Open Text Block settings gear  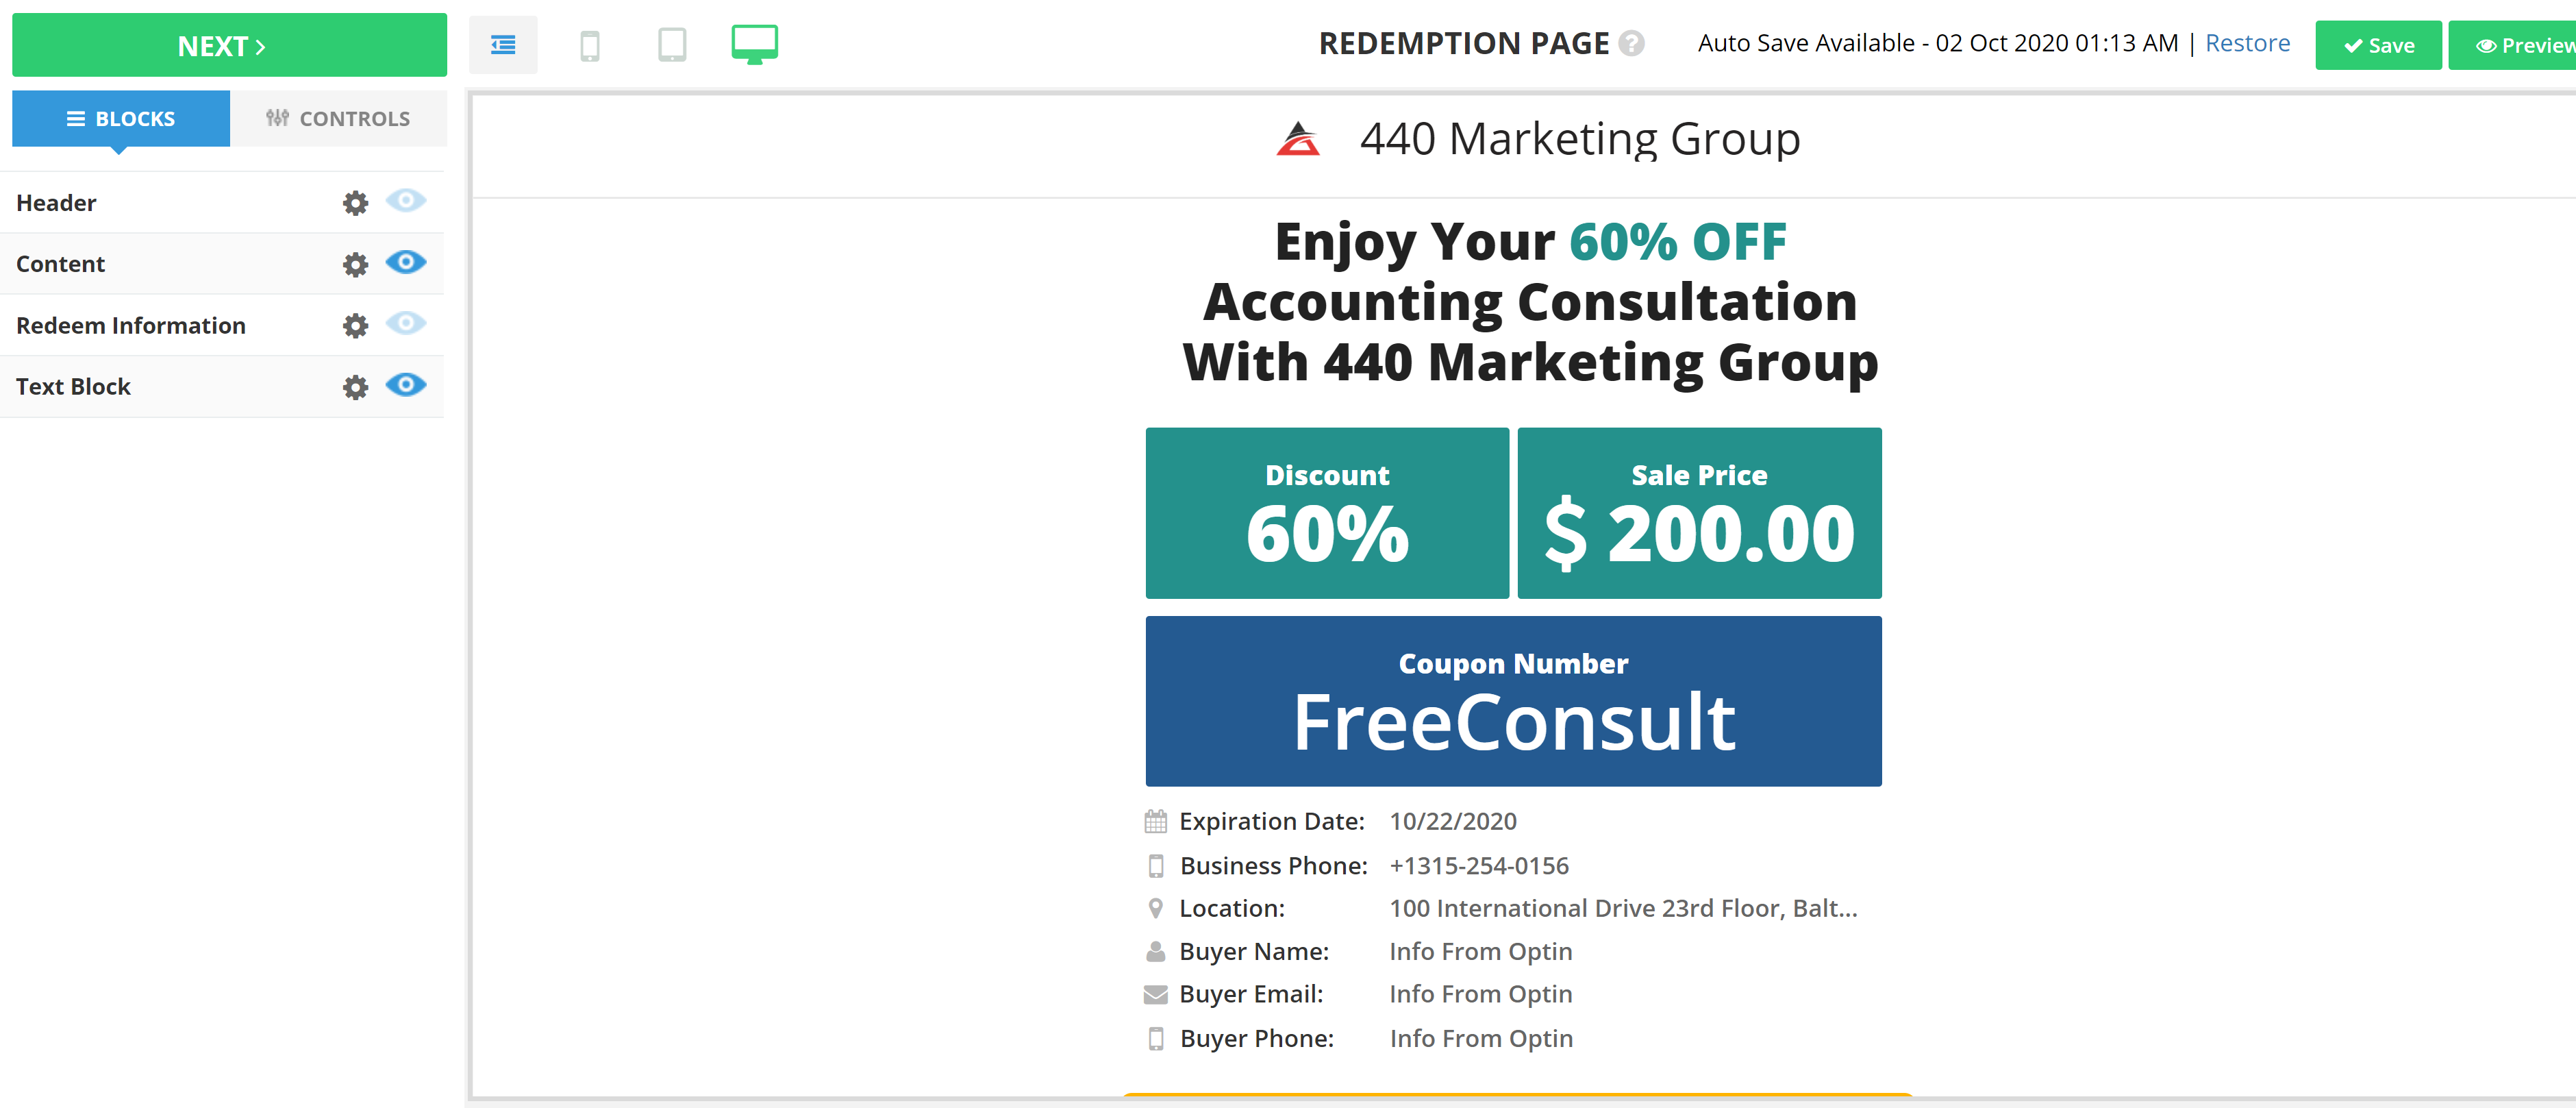coord(355,387)
